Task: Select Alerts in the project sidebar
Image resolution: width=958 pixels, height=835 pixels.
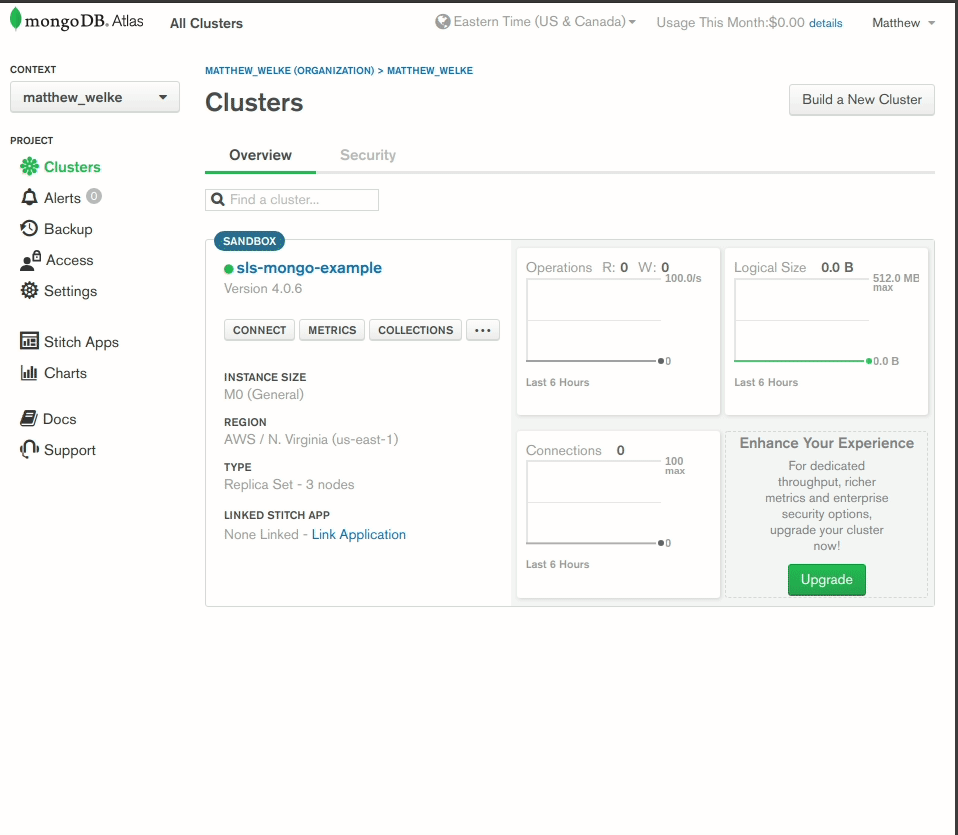Action: tap(62, 198)
